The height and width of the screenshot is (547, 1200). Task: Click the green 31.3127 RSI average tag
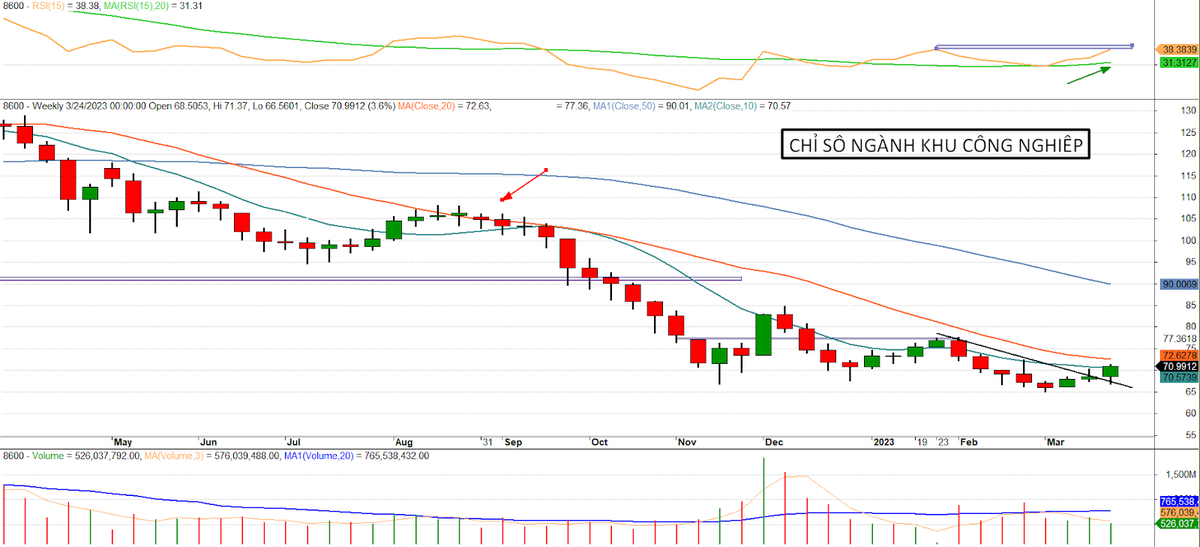1176,62
